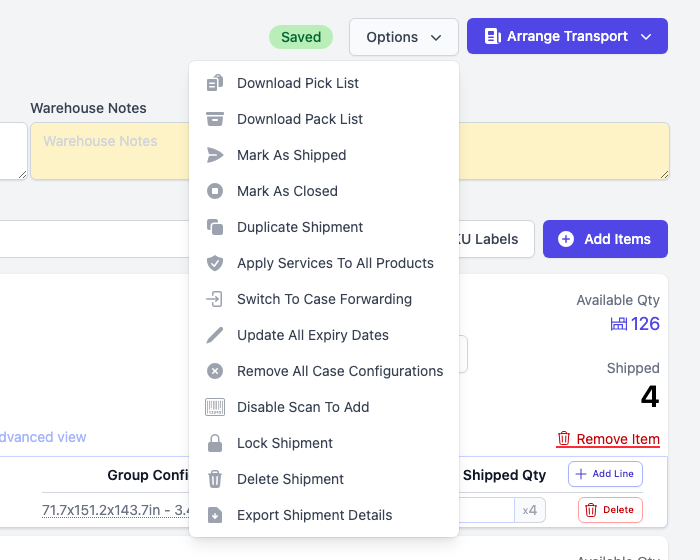The width and height of the screenshot is (700, 560).
Task: Click the Shipped Qty input field
Action: 487,510
